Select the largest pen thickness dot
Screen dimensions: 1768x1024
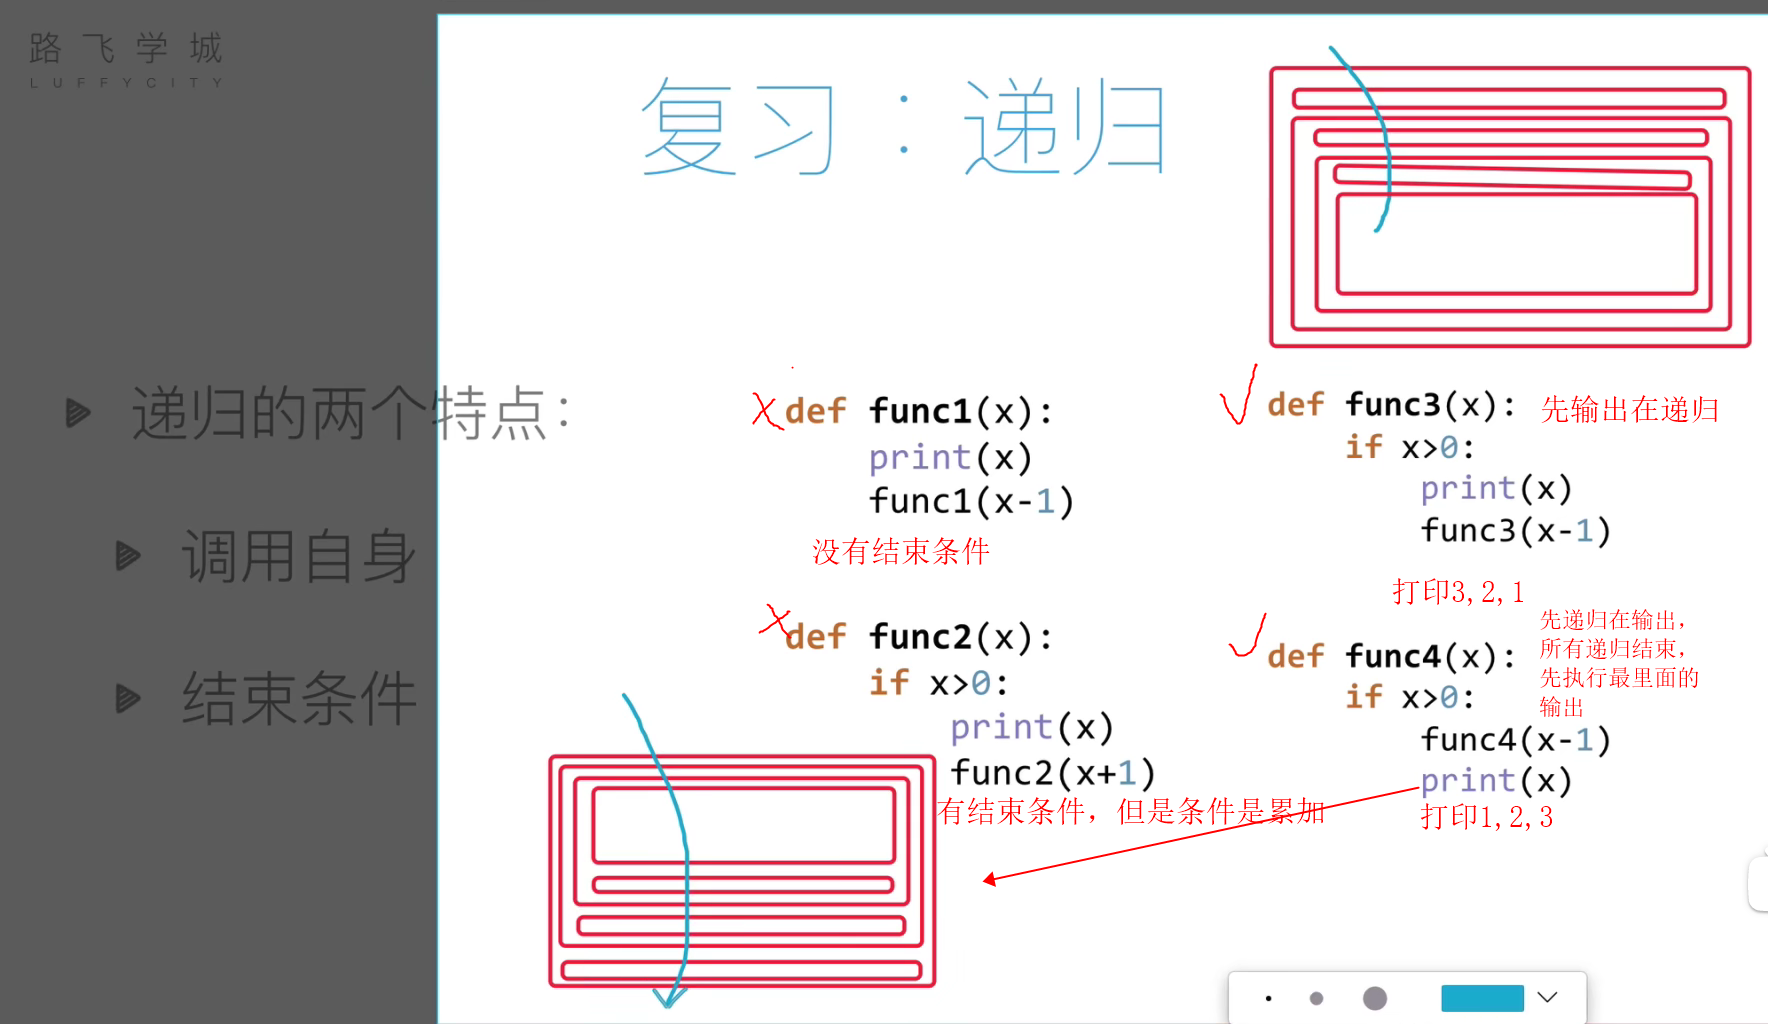[x=1375, y=998]
